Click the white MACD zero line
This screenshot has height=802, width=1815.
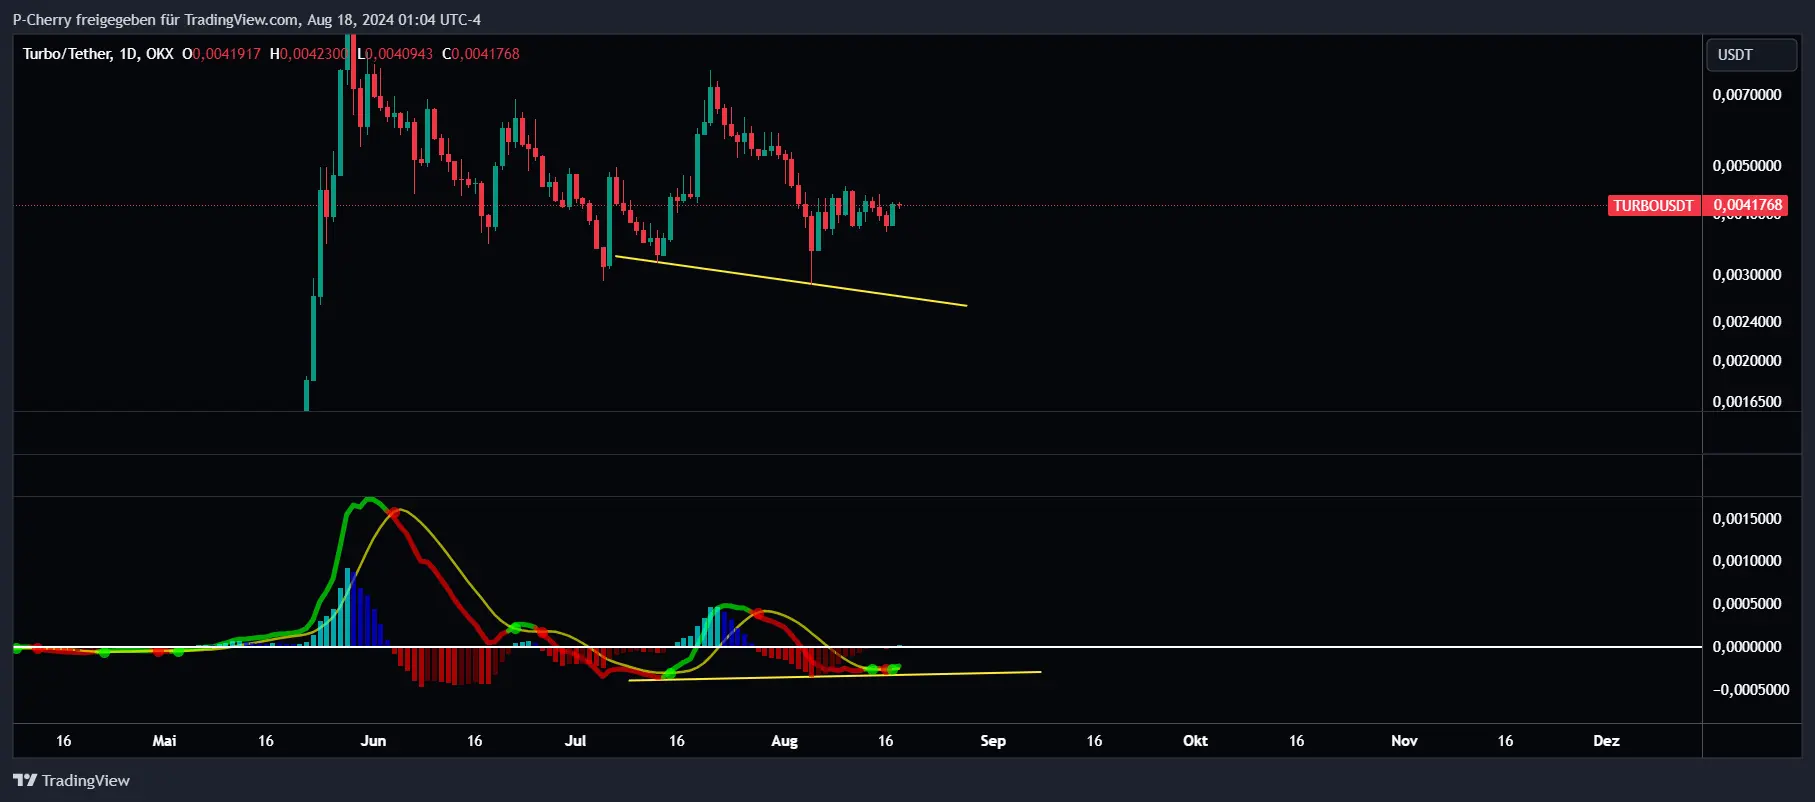[857, 647]
